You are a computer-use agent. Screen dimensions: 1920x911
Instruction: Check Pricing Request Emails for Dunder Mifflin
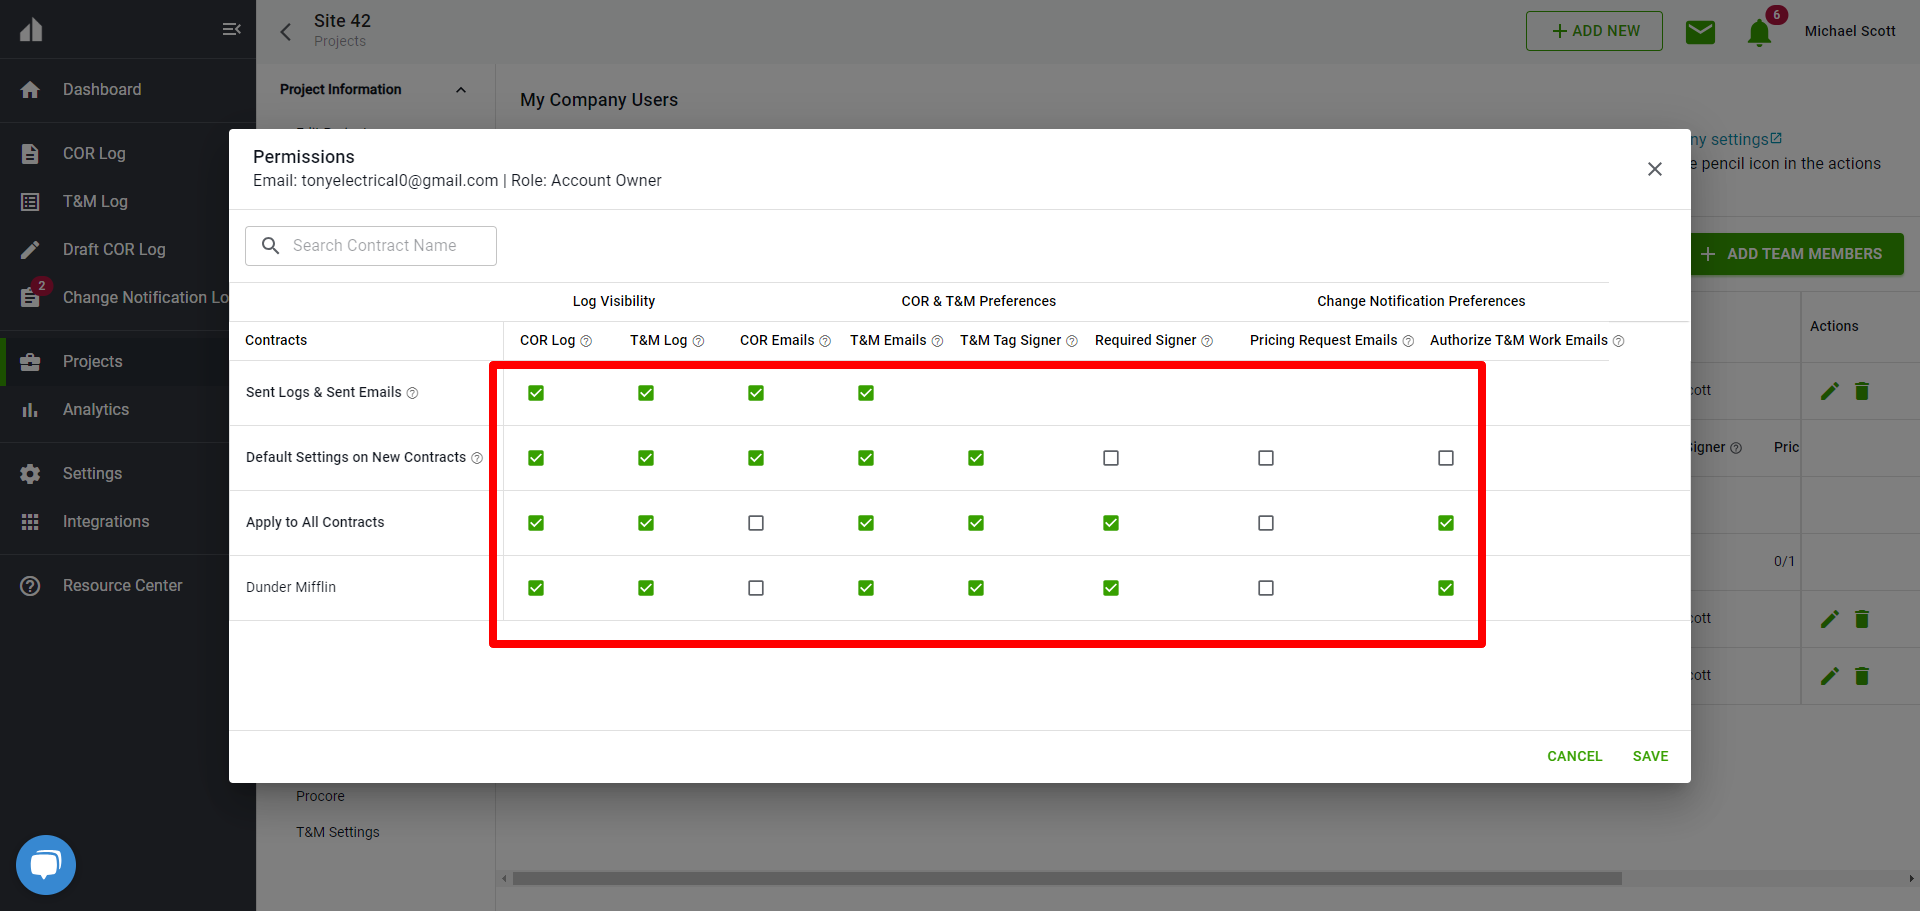point(1266,588)
